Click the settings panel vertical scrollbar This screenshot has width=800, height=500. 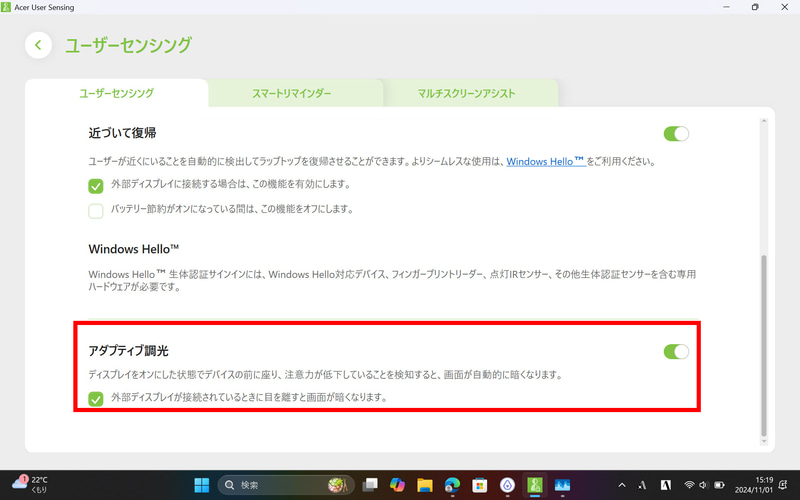click(x=764, y=344)
